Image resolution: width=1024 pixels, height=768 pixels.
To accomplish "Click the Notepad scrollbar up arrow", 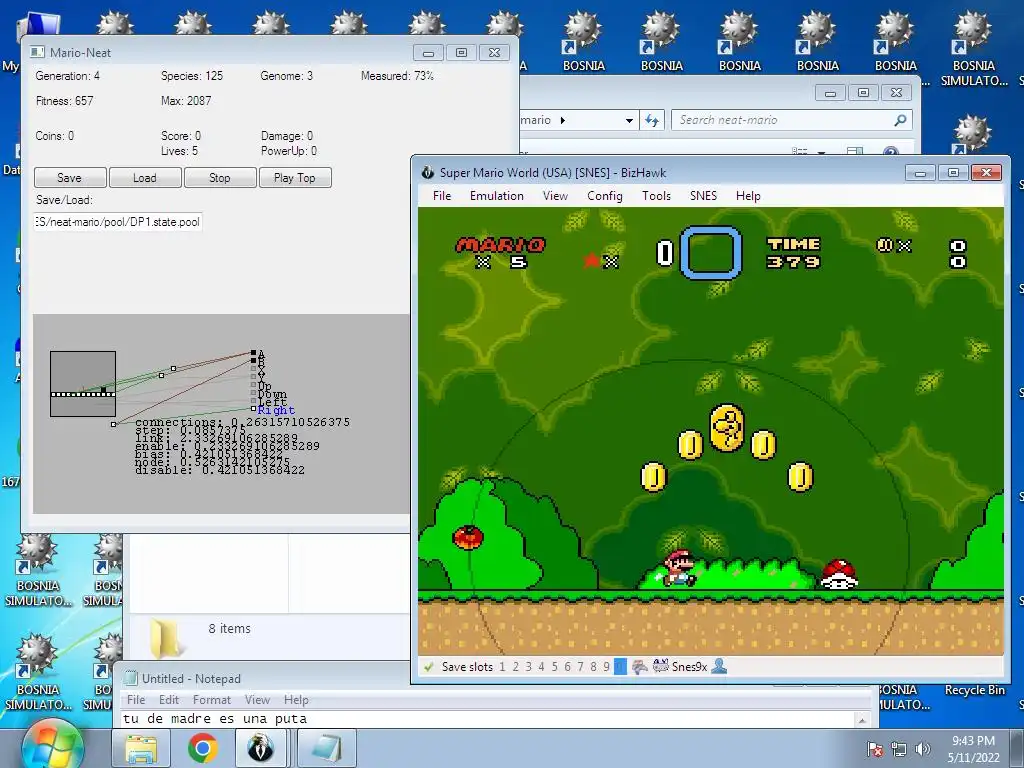I will click(863, 720).
